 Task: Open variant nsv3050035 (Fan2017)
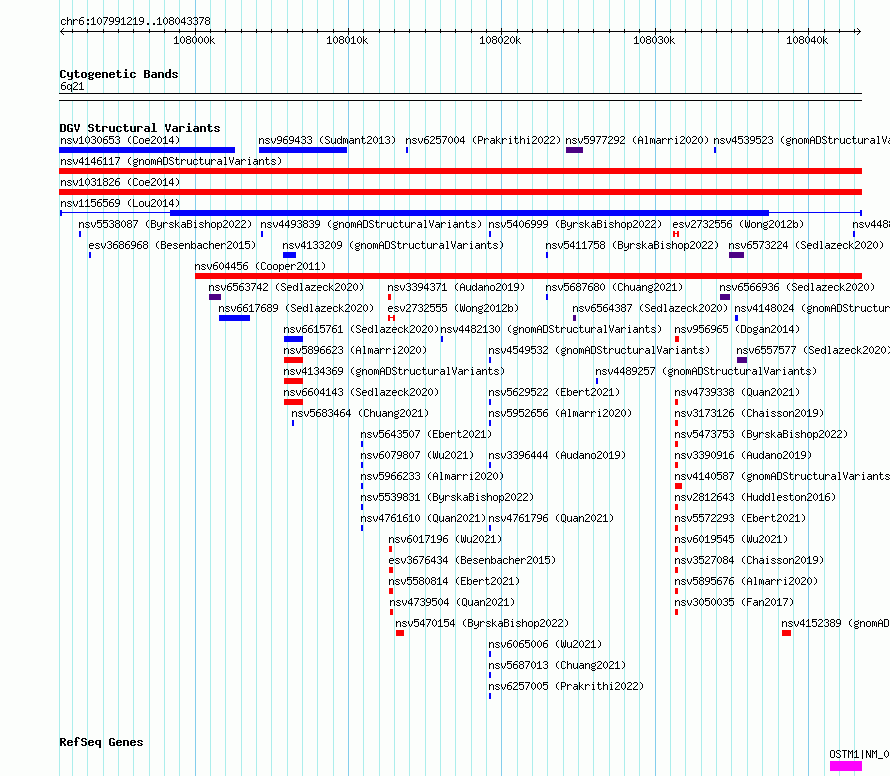click(734, 602)
